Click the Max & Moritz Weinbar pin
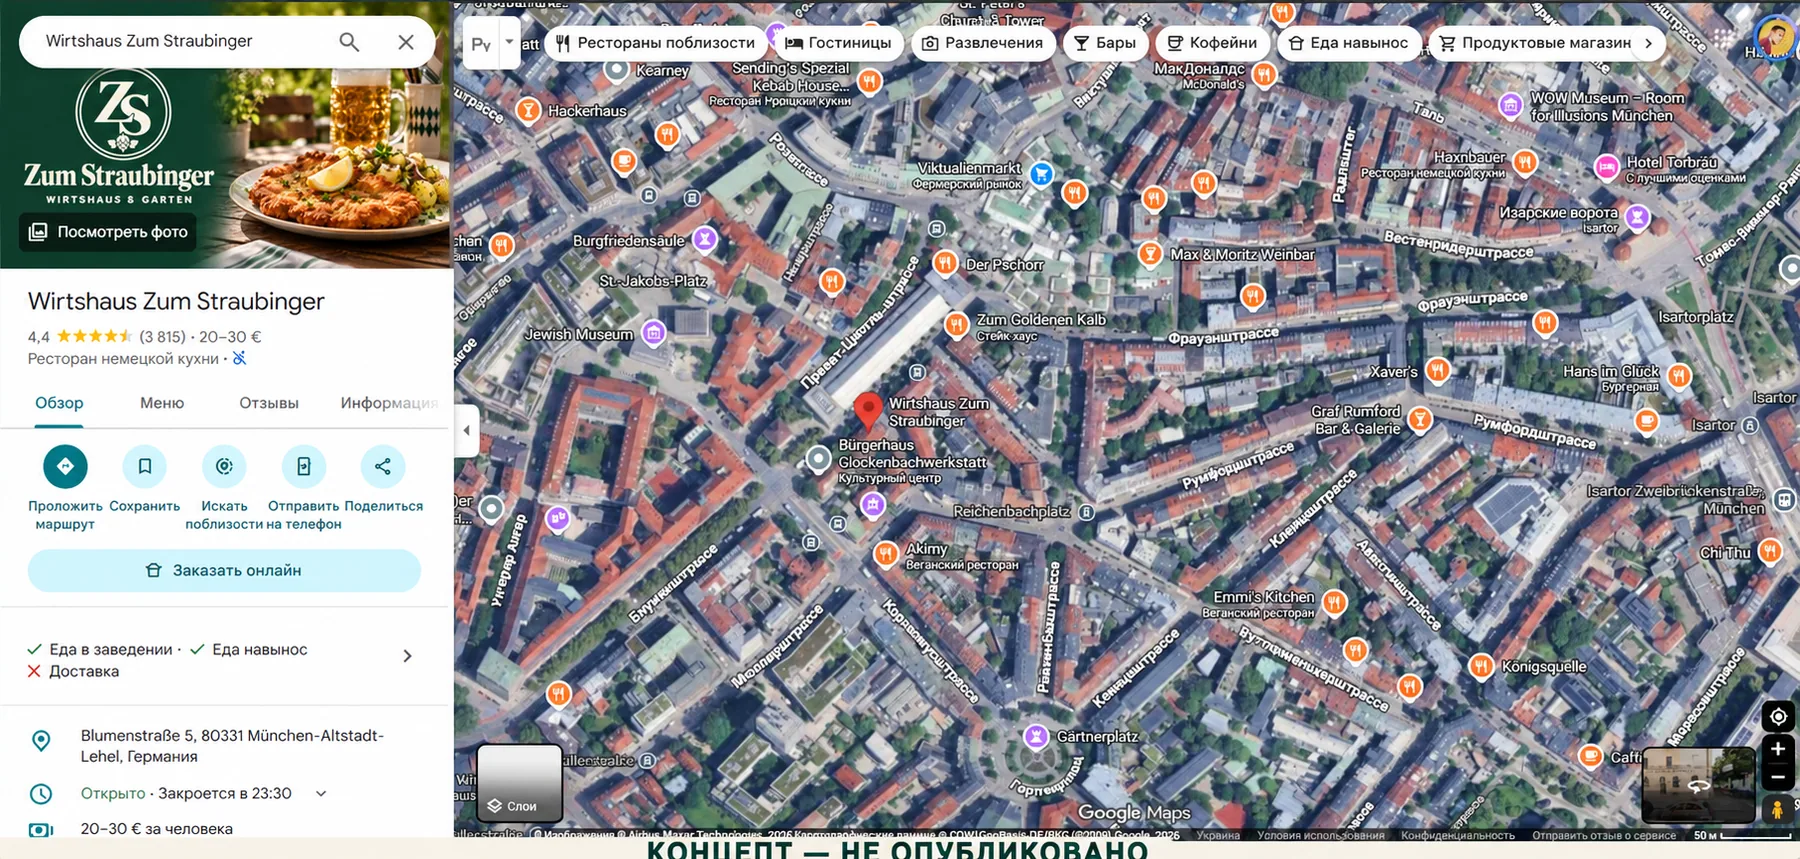 pyautogui.click(x=1151, y=254)
